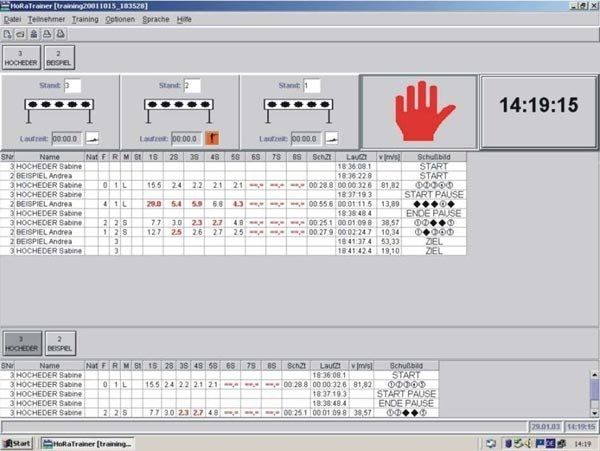Click the target rack image of Stand 2
This screenshot has height=451, width=600.
178,104
